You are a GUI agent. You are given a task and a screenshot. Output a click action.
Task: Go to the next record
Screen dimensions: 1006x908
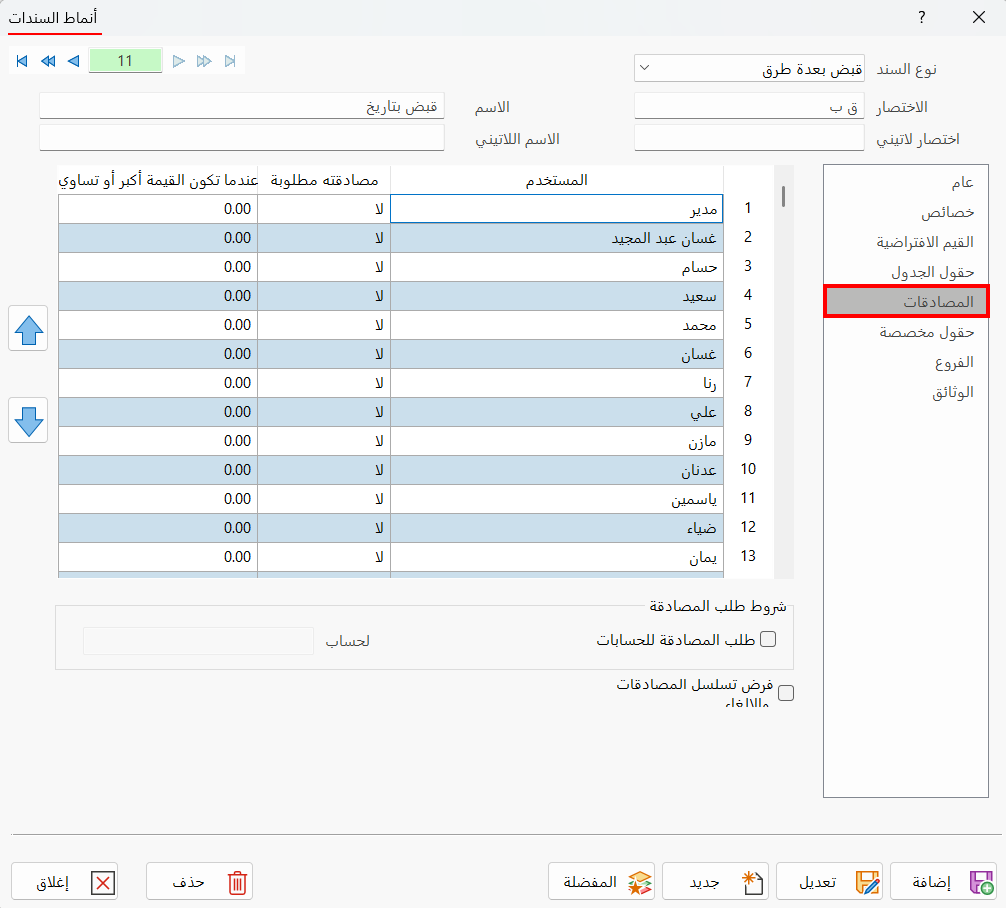coord(179,61)
